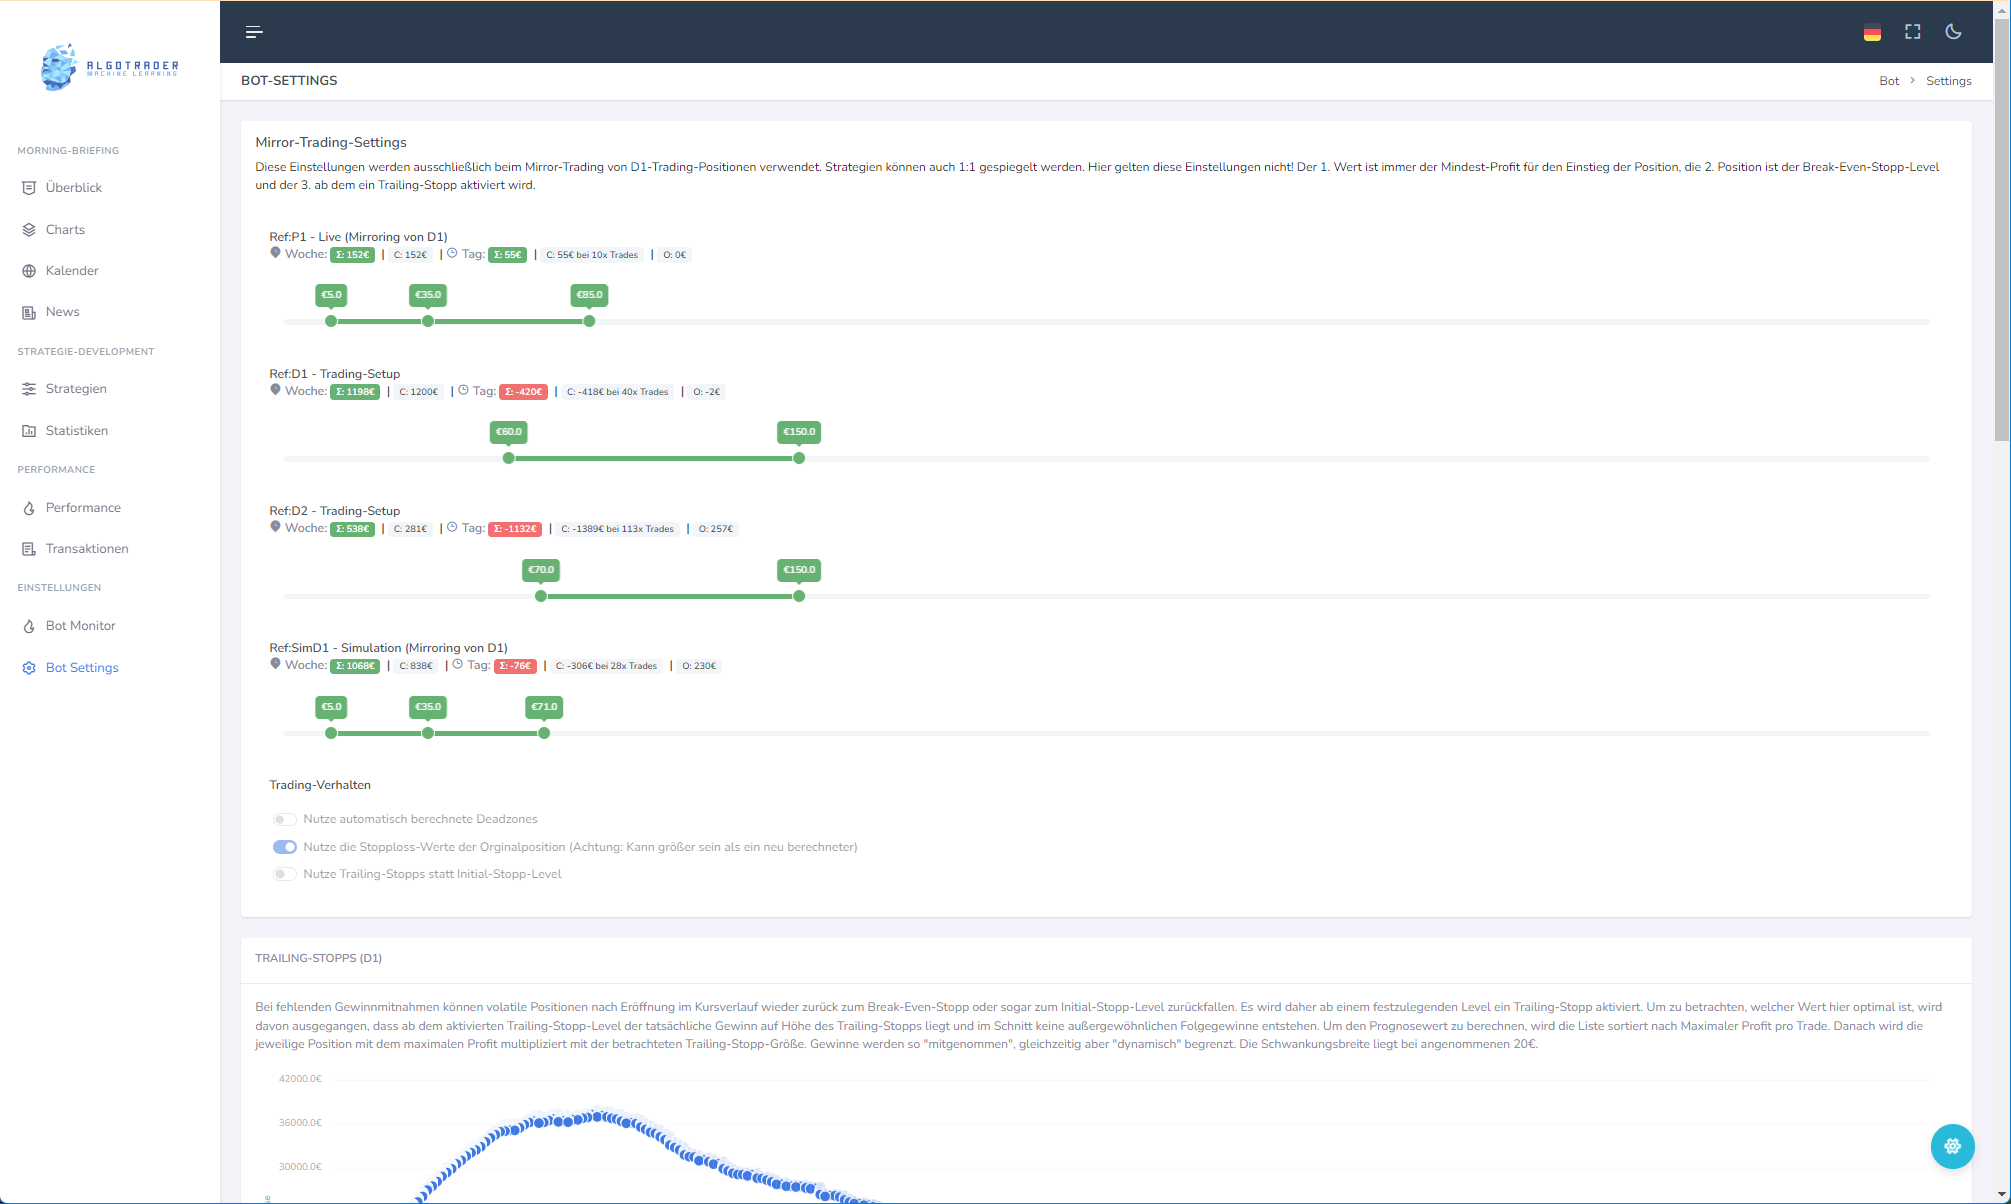Click the Überblick sidebar icon
Viewport: 2011px width, 1204px height.
[x=29, y=188]
